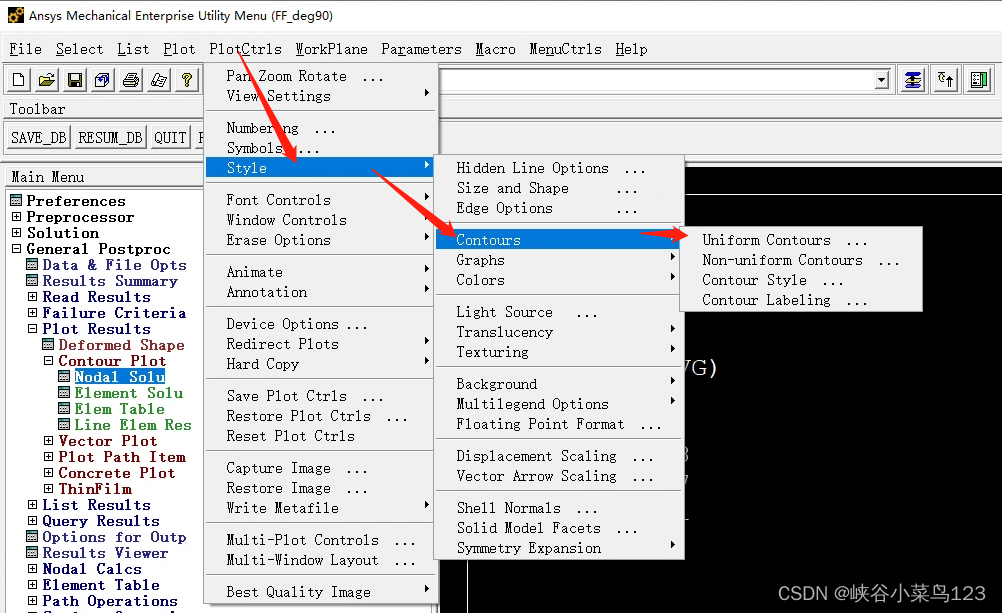Expand the Read Results node
The image size is (1002, 613).
(33, 297)
